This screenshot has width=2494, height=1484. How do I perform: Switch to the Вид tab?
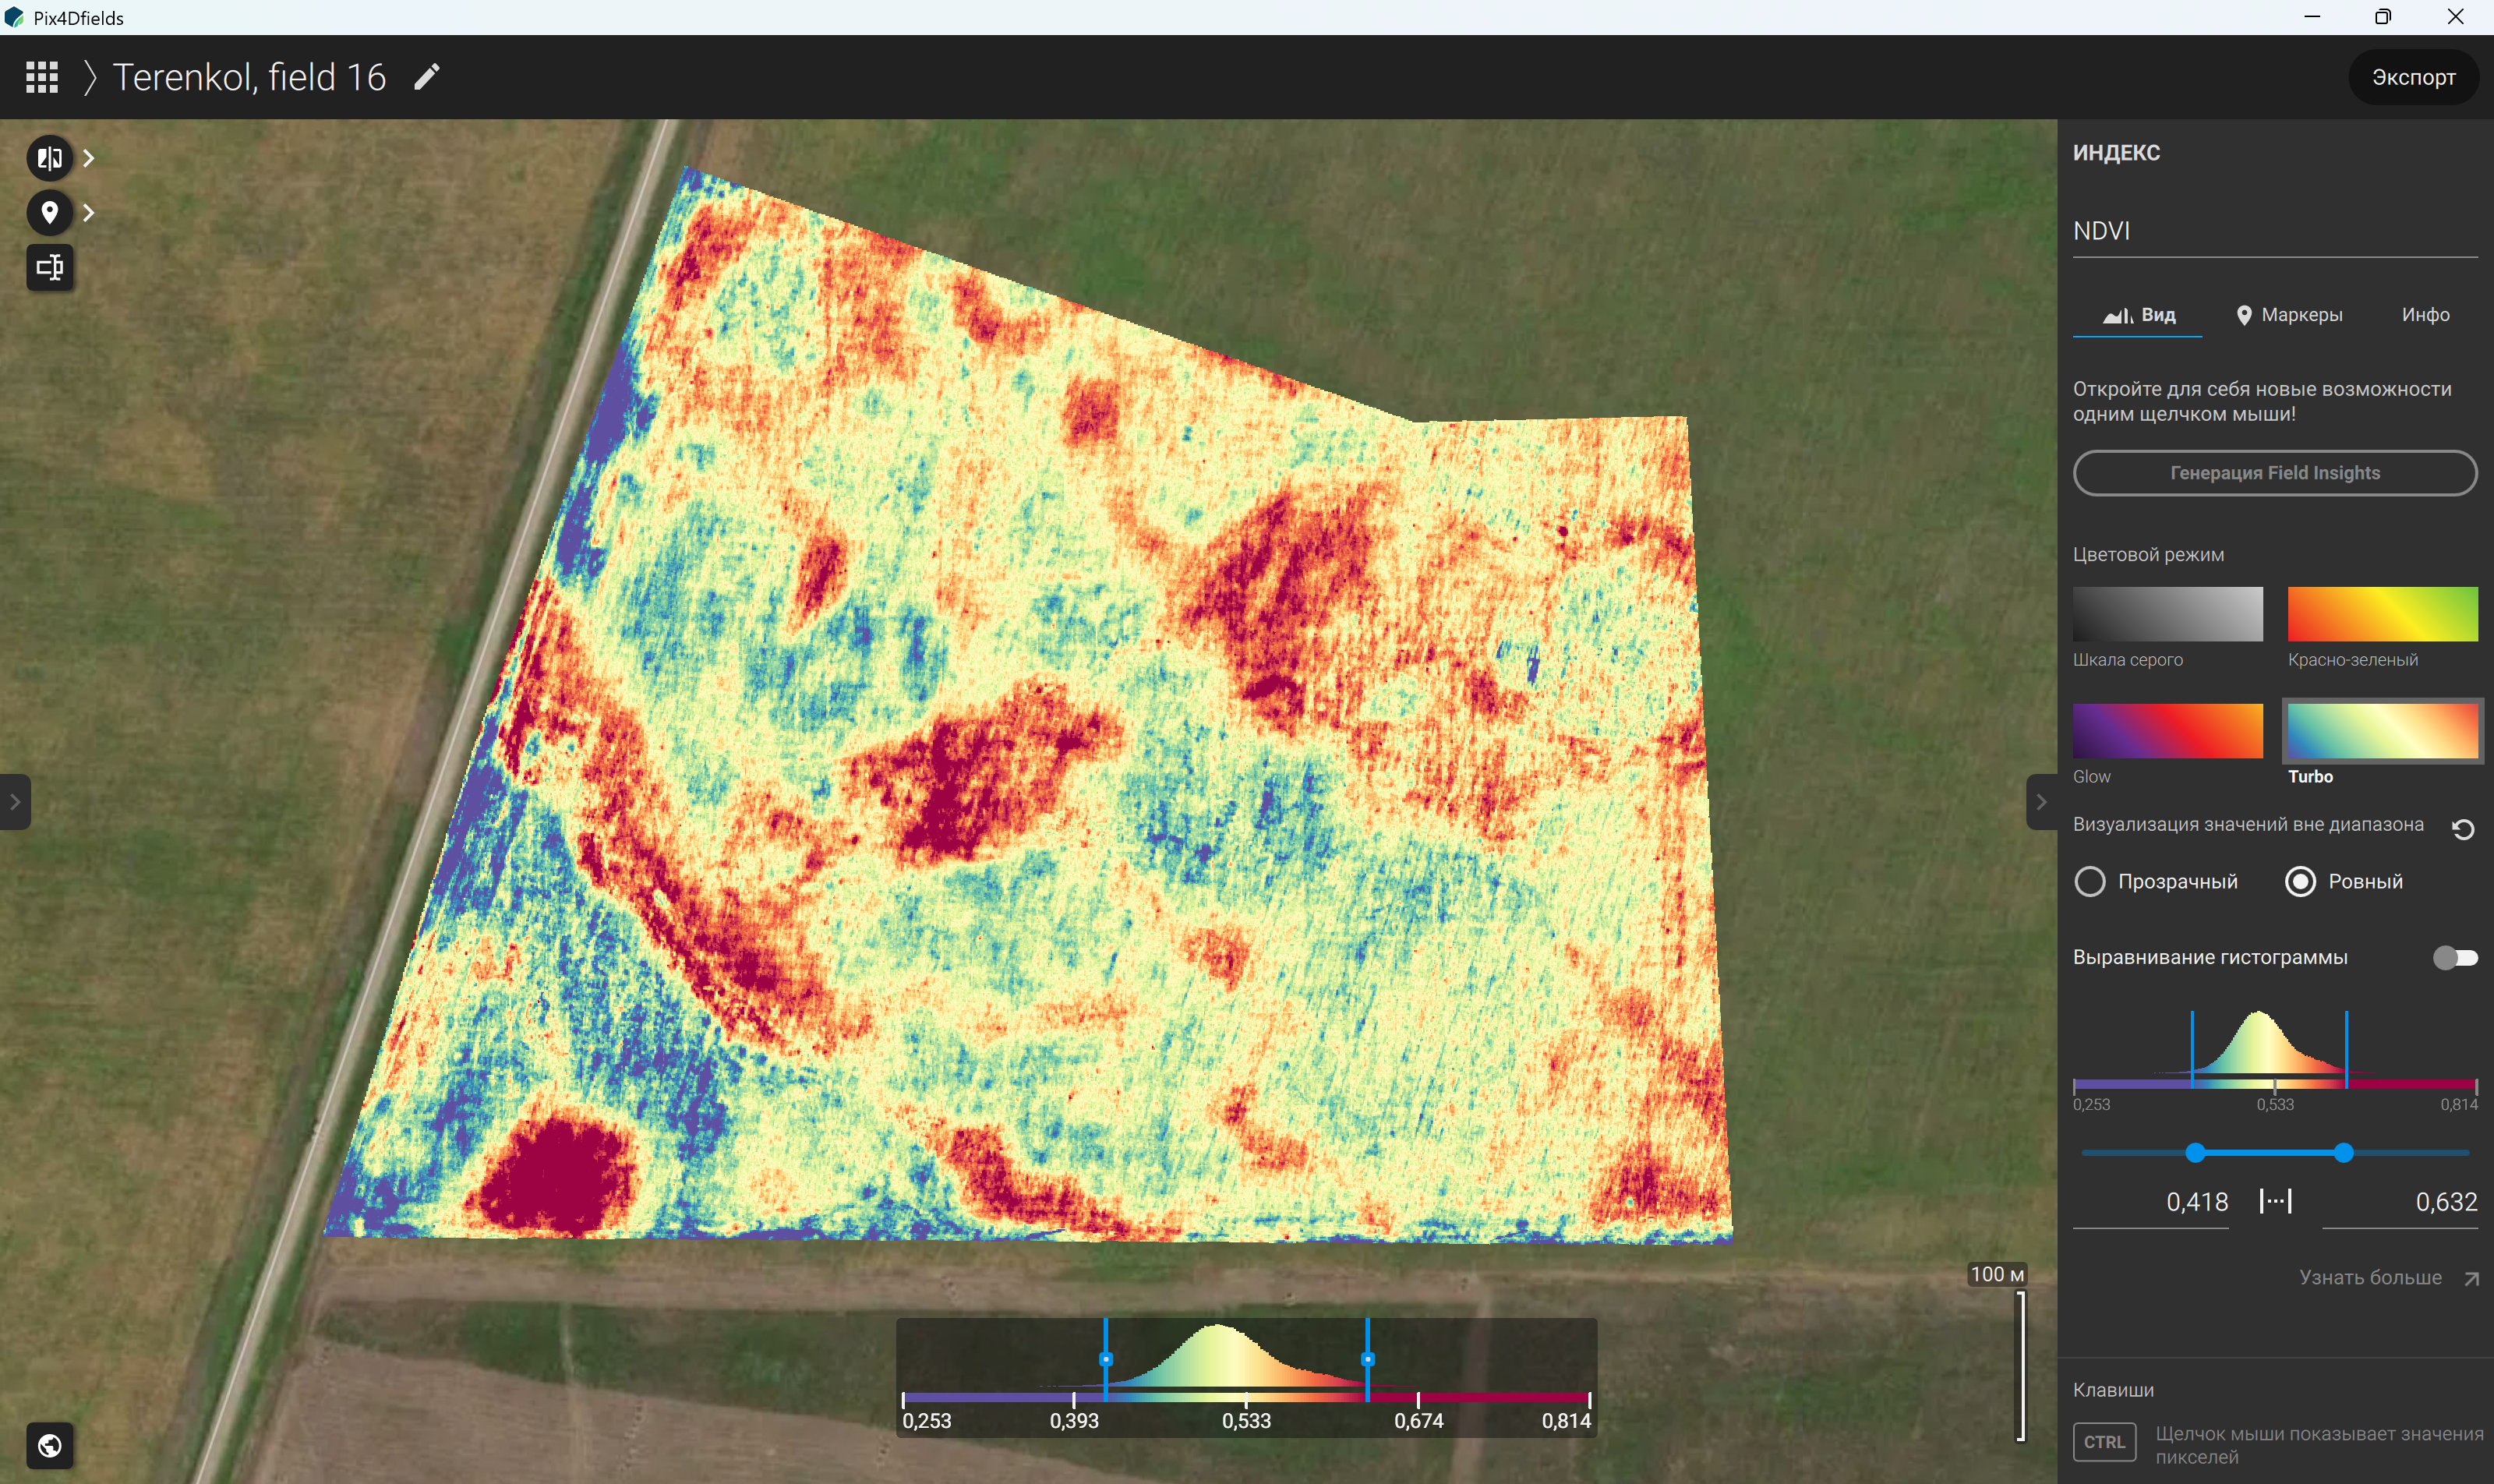click(x=2138, y=315)
